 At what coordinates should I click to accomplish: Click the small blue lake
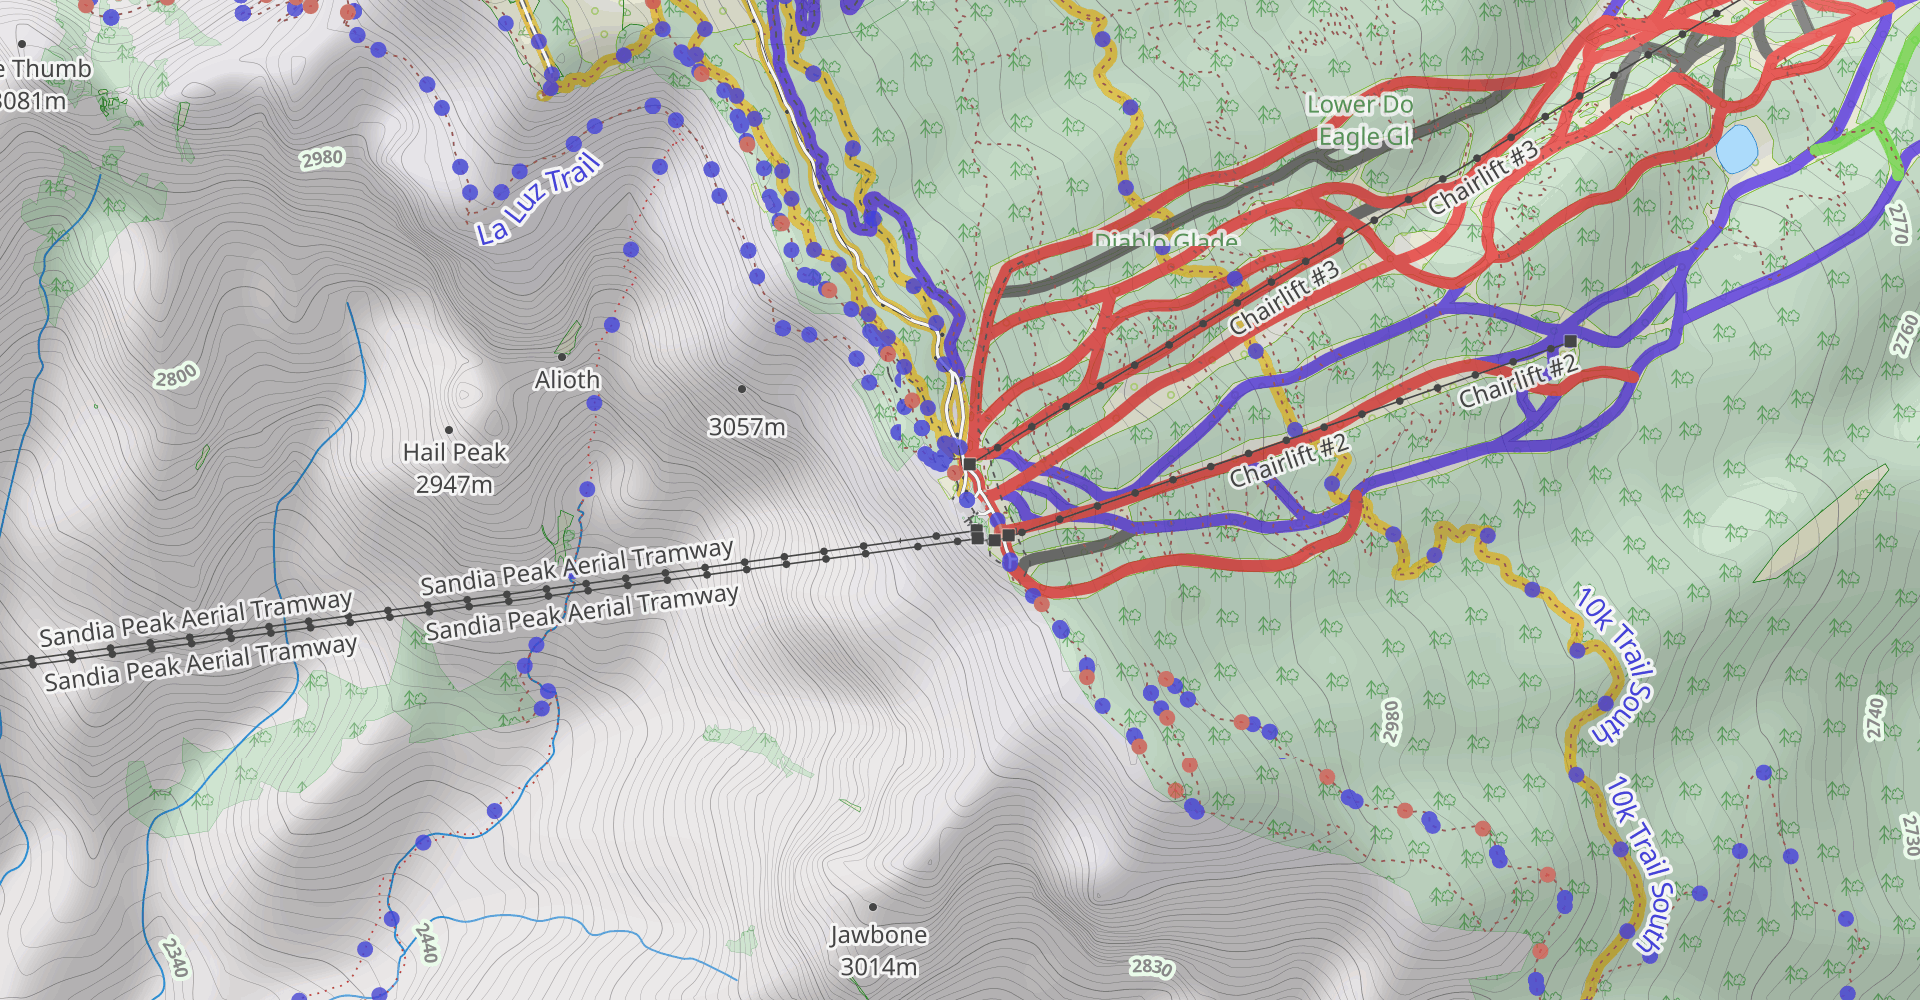coord(1737,148)
